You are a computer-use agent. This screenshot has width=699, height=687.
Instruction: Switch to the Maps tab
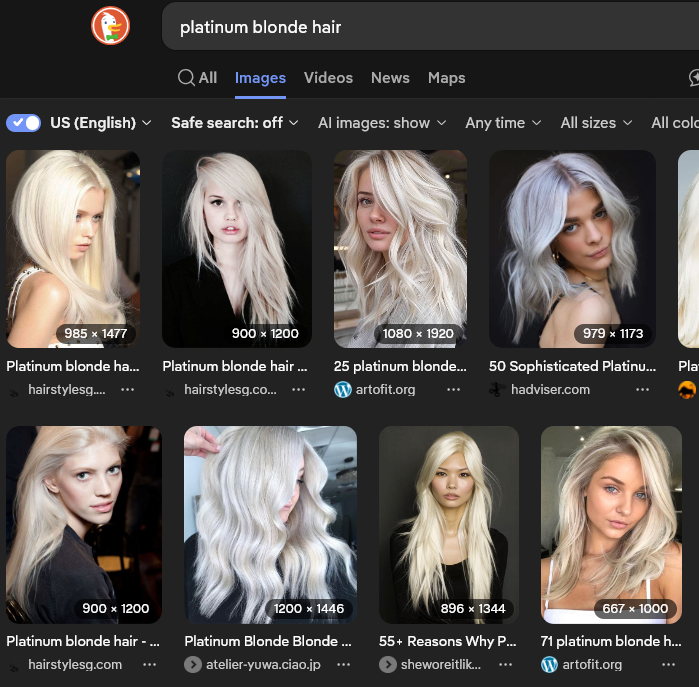coord(446,78)
